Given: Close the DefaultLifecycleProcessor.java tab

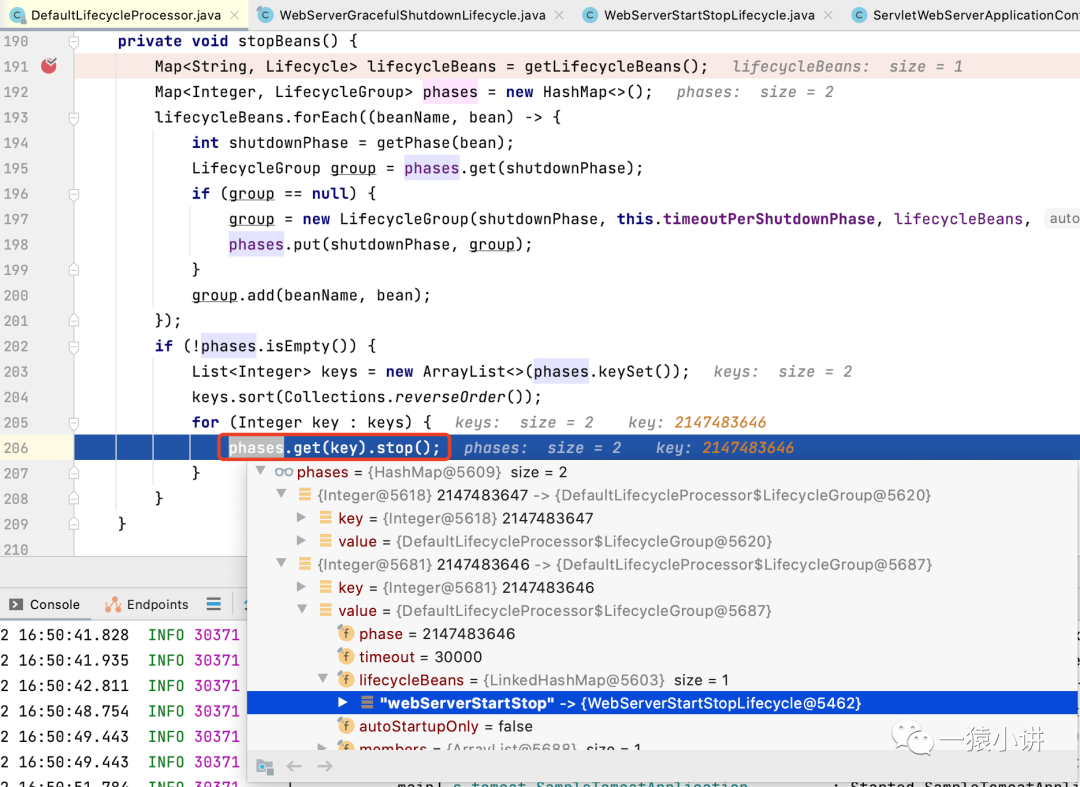Looking at the screenshot, I should pos(235,15).
